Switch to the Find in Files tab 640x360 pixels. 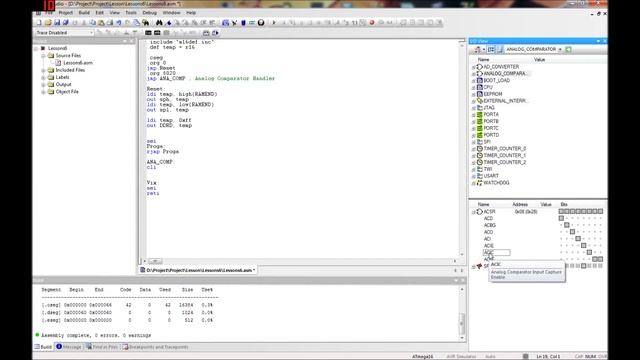pyautogui.click(x=102, y=347)
